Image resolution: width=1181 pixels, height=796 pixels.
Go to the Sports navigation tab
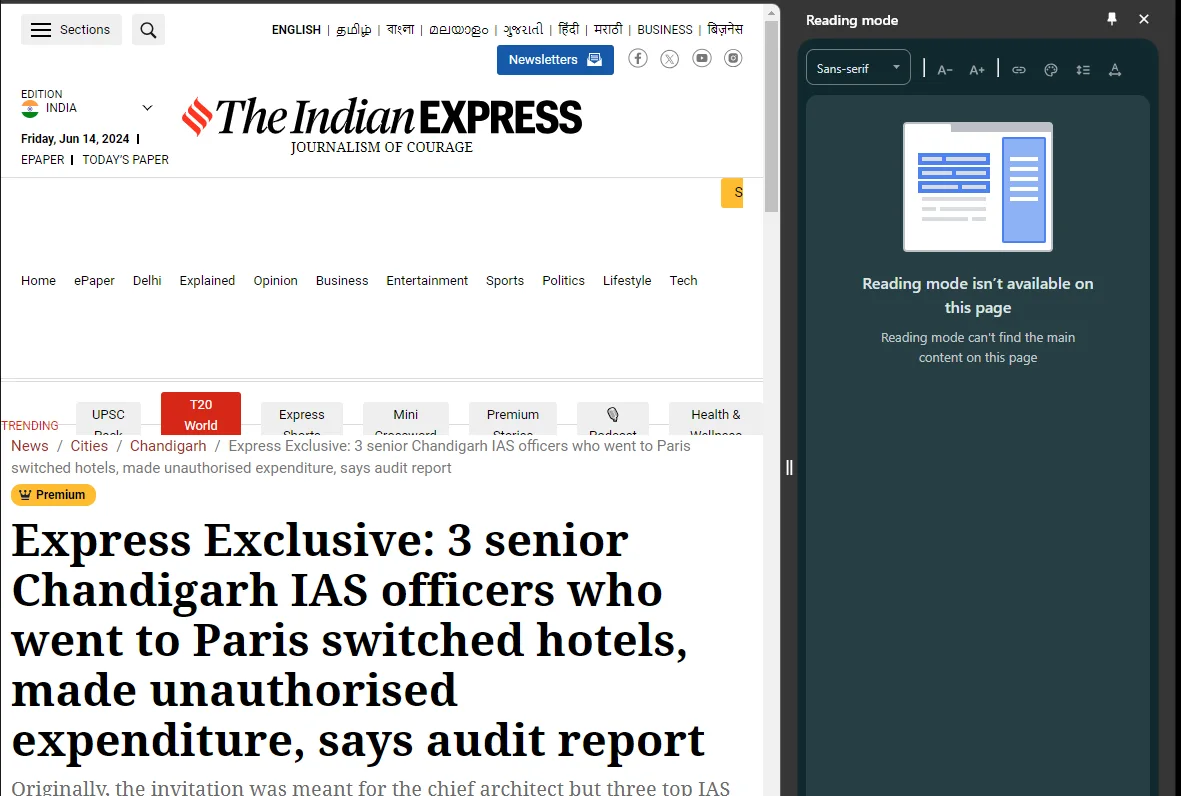[x=505, y=281]
